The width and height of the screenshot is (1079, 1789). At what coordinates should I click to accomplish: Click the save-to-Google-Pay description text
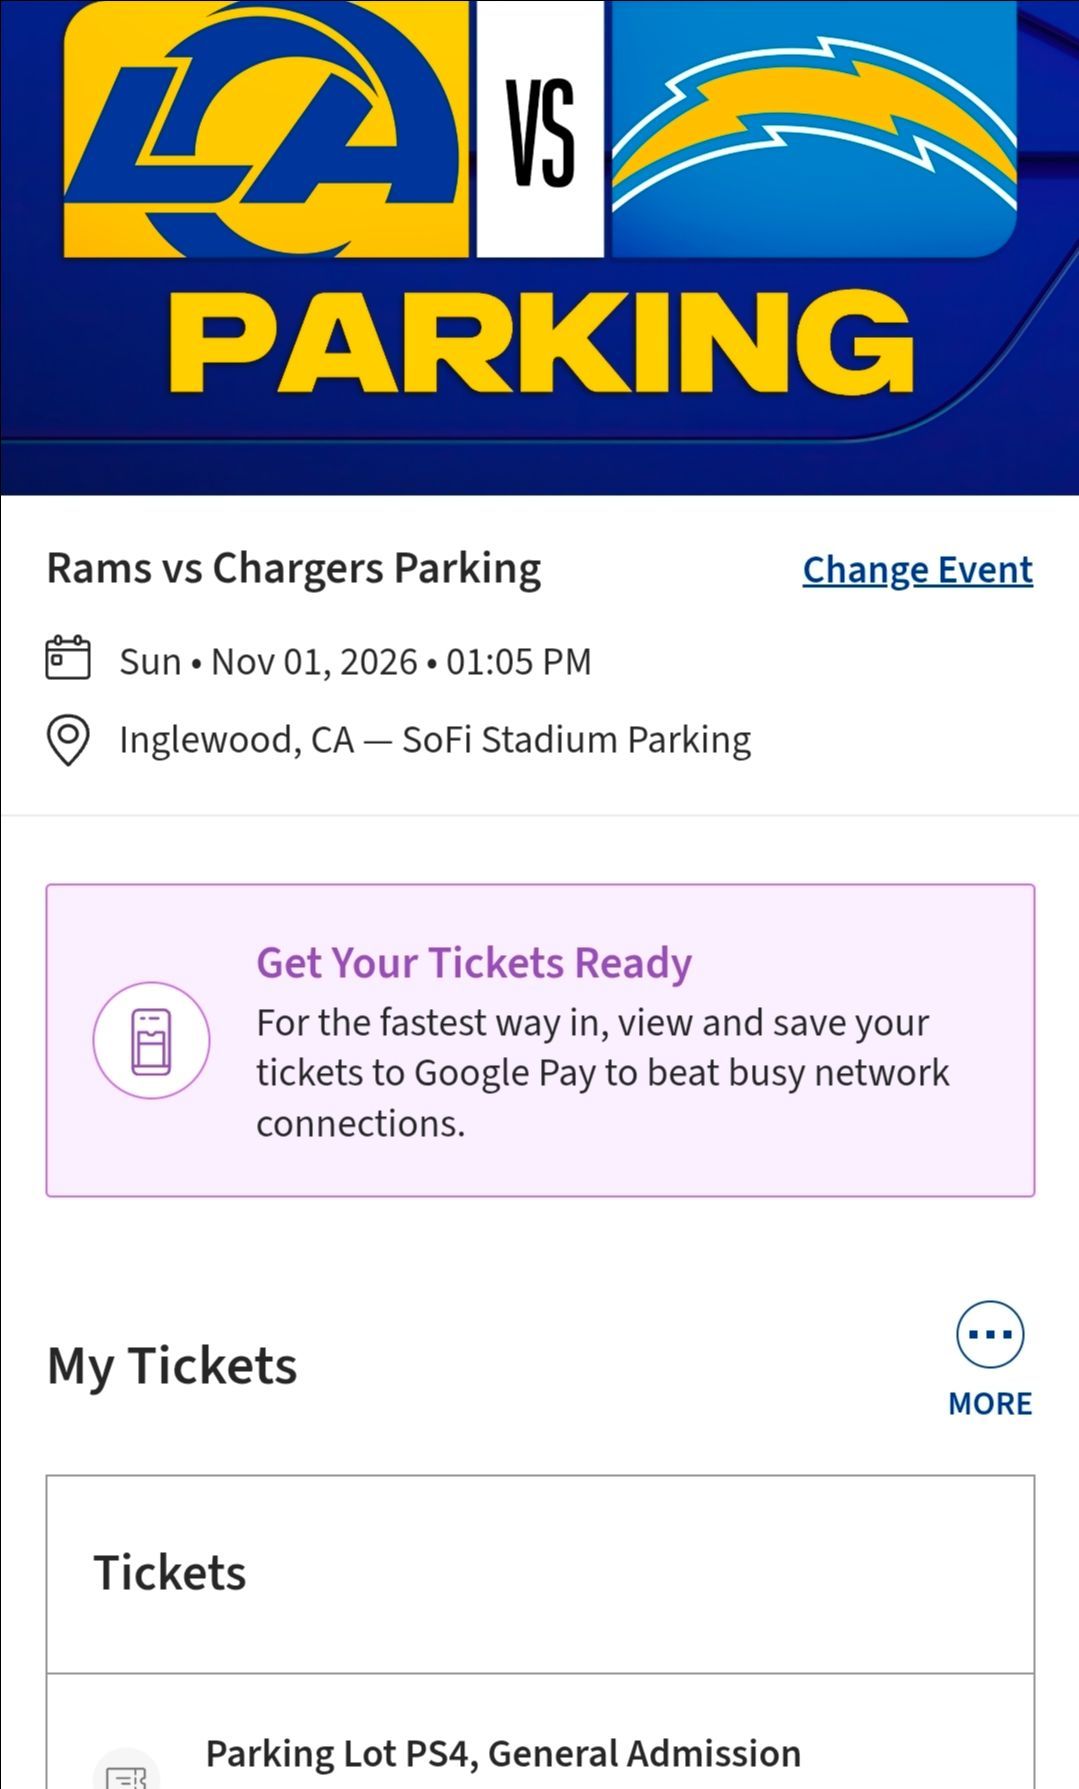tap(603, 1073)
